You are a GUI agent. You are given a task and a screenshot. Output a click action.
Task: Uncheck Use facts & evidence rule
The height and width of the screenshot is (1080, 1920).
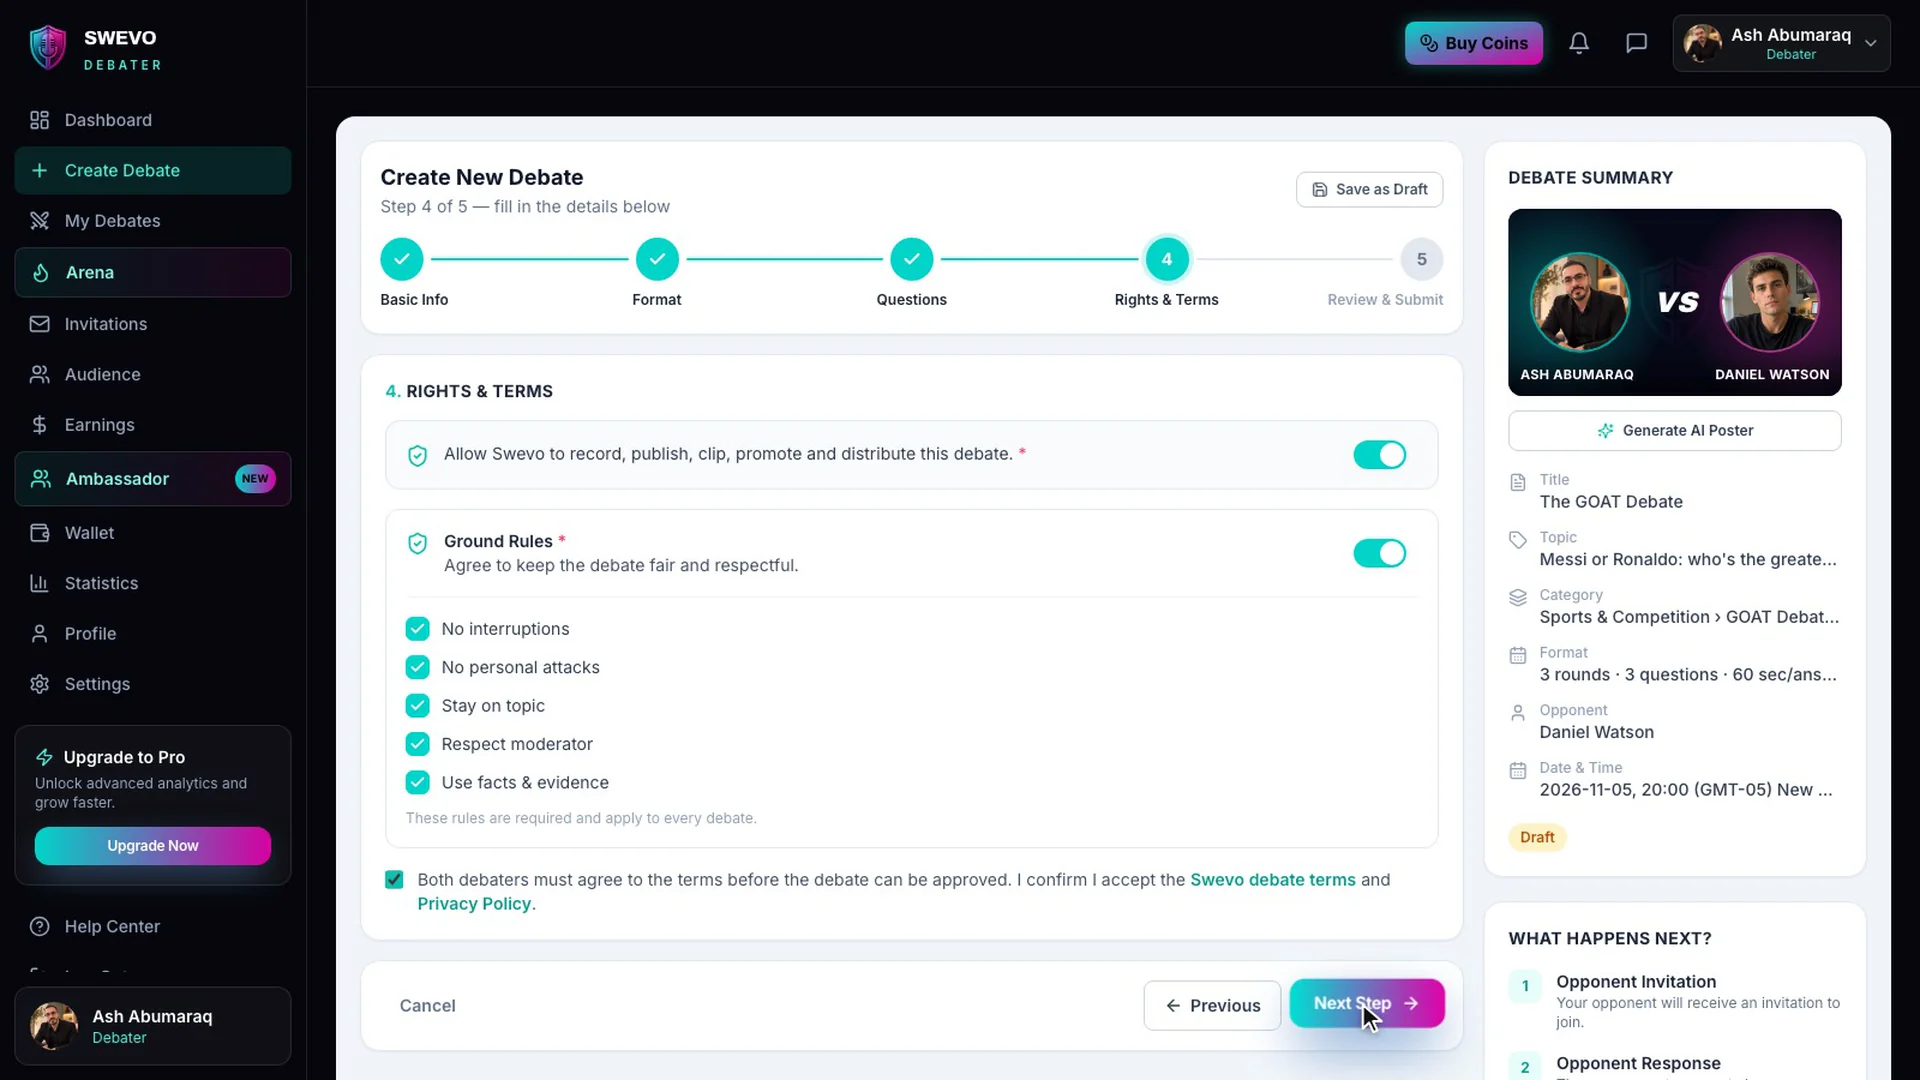pyautogui.click(x=417, y=783)
